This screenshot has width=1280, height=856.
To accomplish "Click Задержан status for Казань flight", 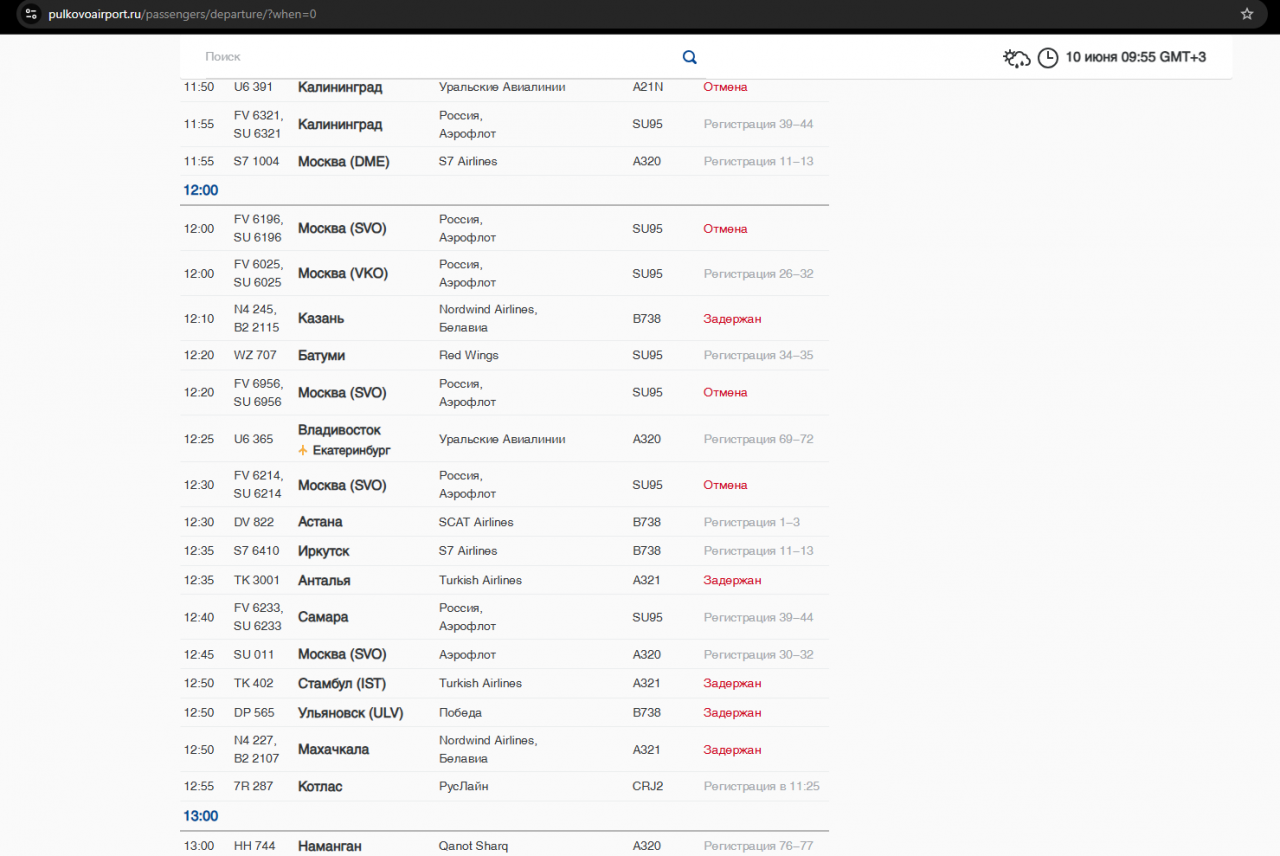I will coord(732,318).
